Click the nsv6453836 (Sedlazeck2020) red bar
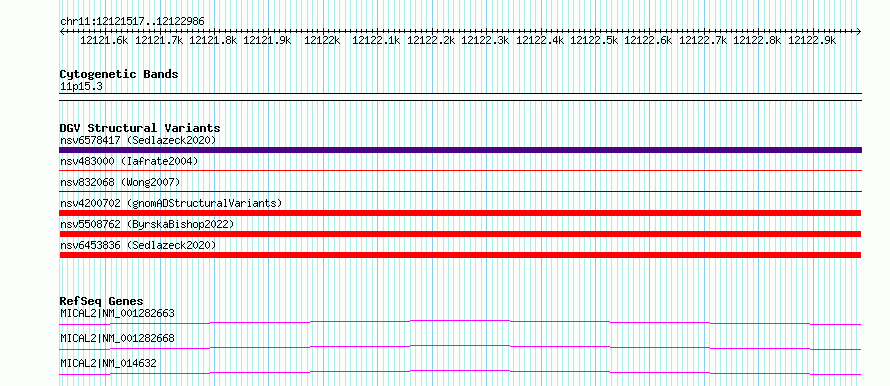Viewport: 890px width, 386px height. pos(460,255)
